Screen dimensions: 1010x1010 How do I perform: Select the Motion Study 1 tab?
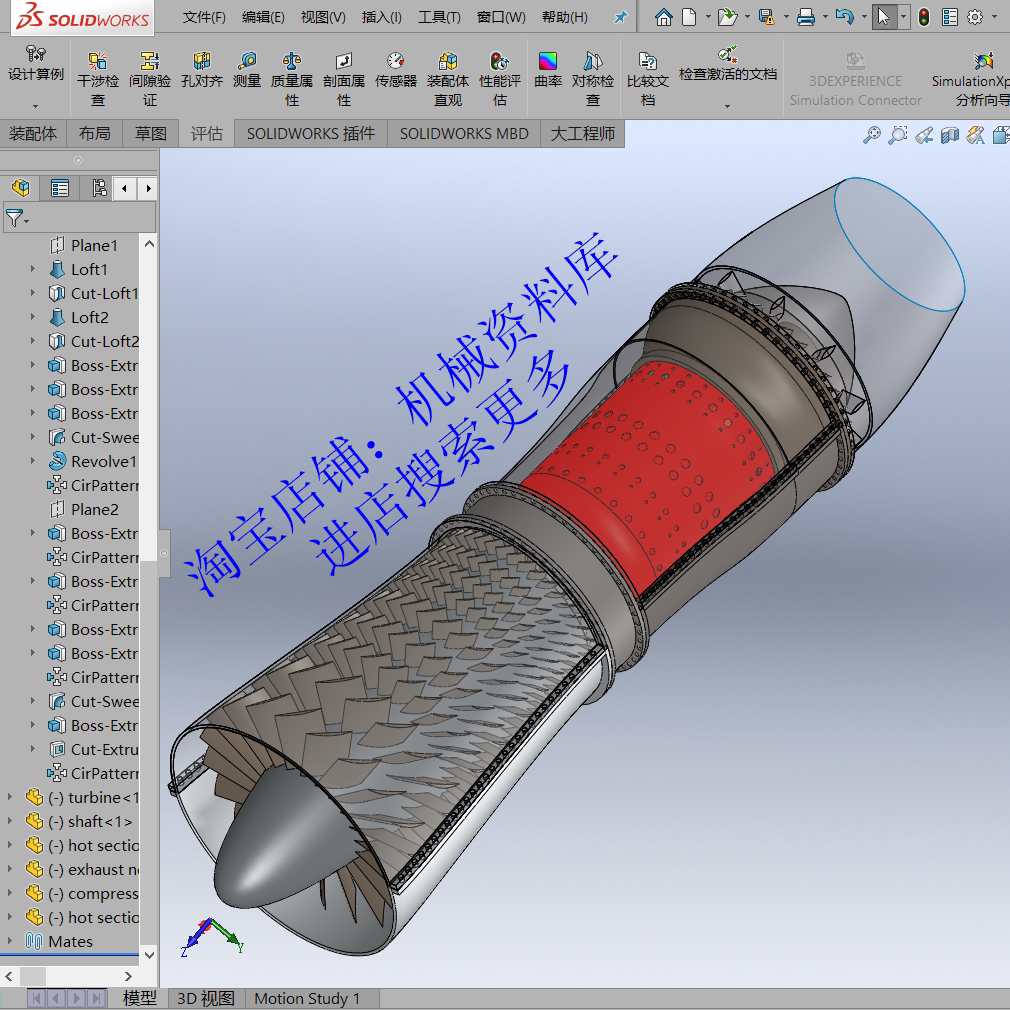pos(307,998)
